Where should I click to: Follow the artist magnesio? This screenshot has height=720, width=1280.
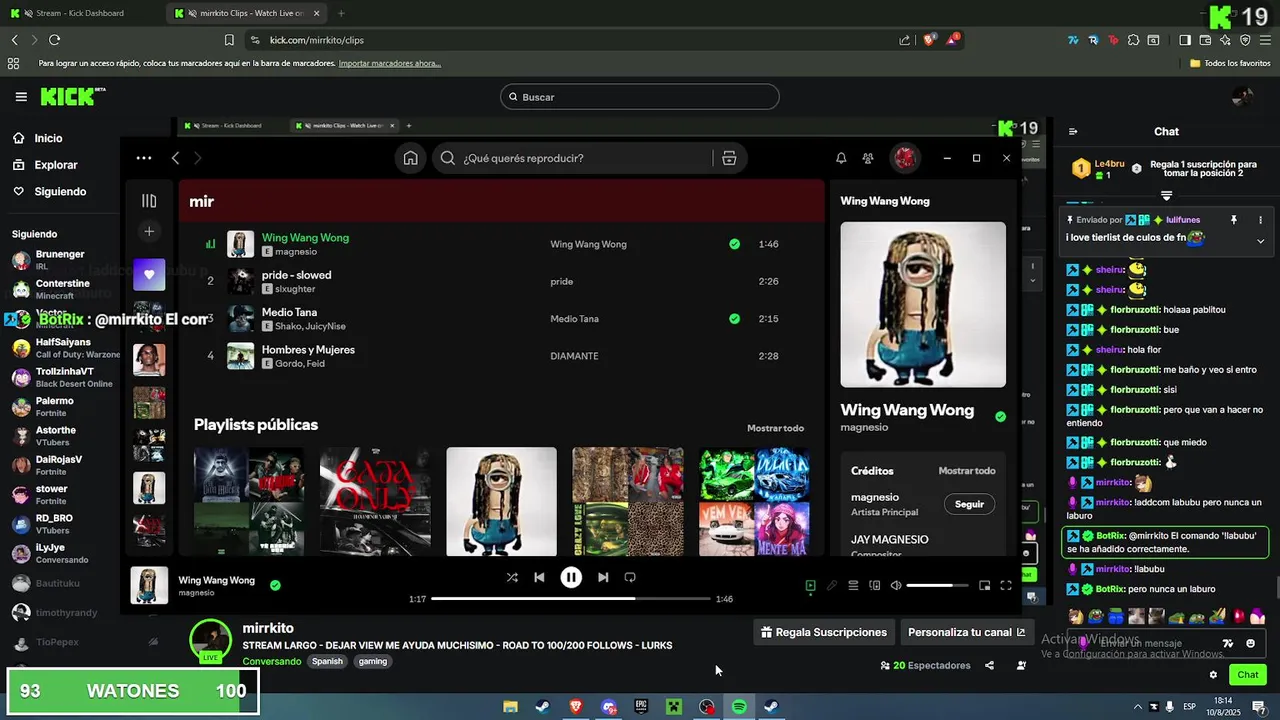point(969,504)
